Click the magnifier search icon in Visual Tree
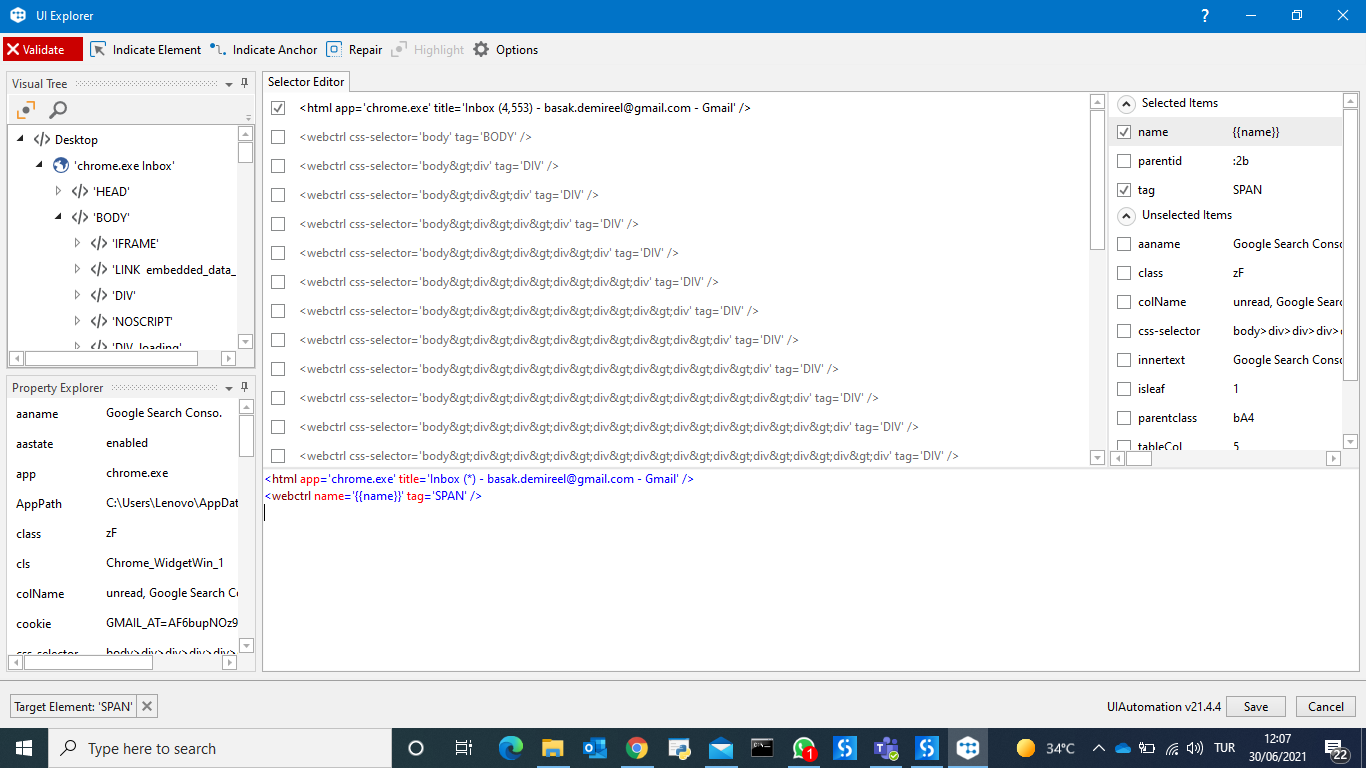 click(x=58, y=110)
